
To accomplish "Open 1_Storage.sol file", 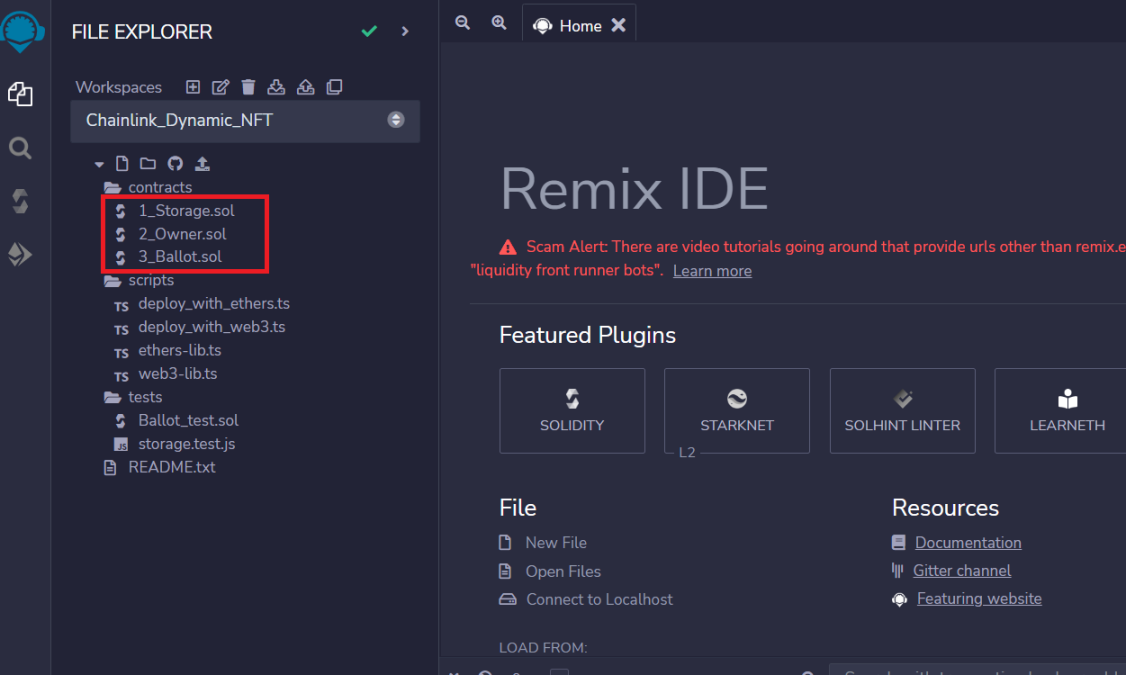I will [x=186, y=210].
